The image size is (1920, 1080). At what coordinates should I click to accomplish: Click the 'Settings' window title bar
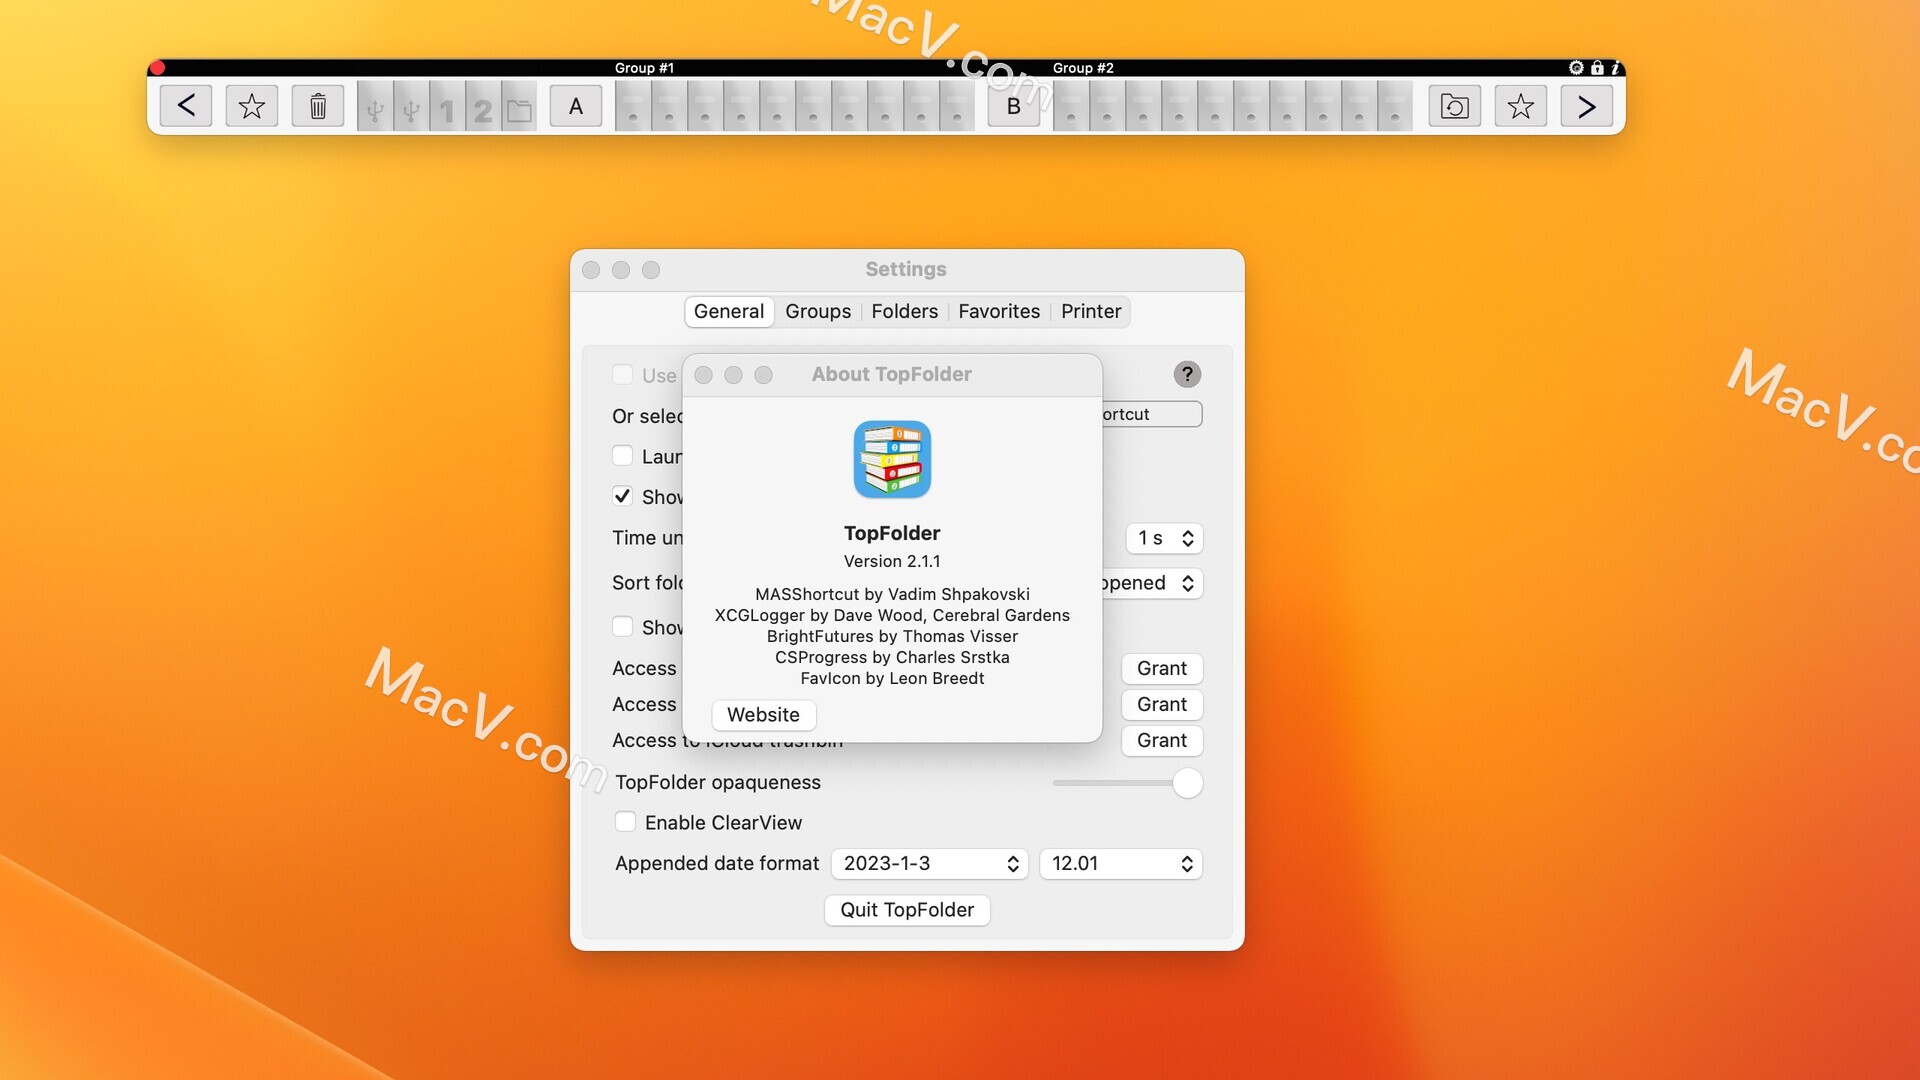(x=906, y=269)
